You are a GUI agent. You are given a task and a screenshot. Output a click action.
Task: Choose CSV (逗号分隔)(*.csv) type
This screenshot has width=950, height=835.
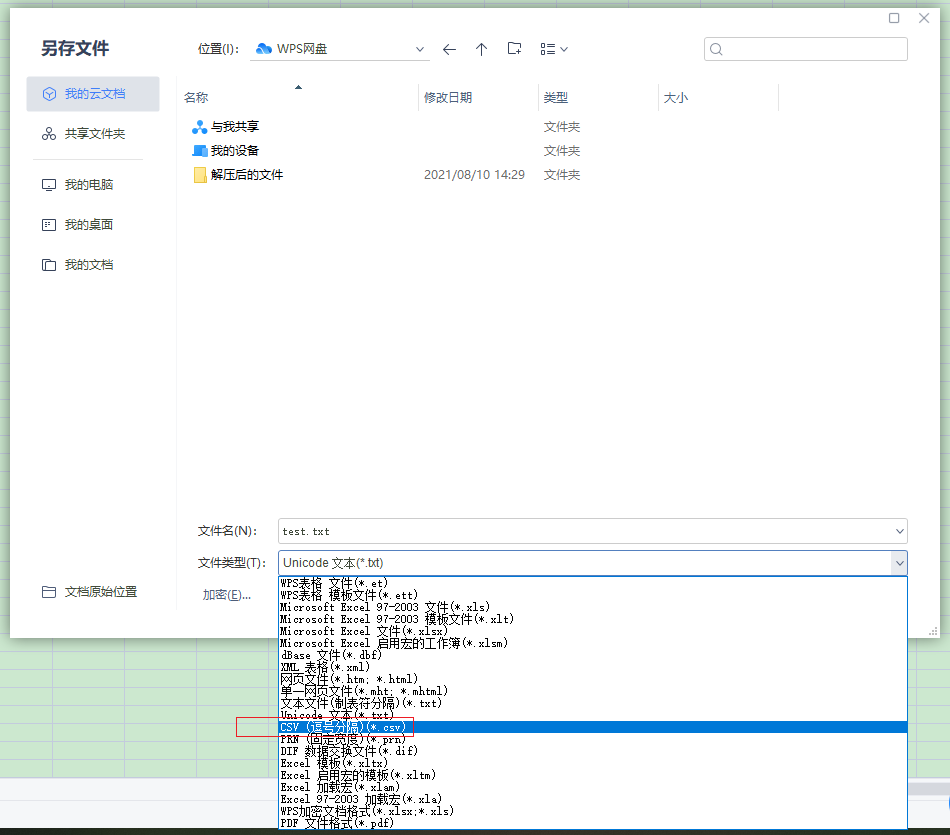593,727
